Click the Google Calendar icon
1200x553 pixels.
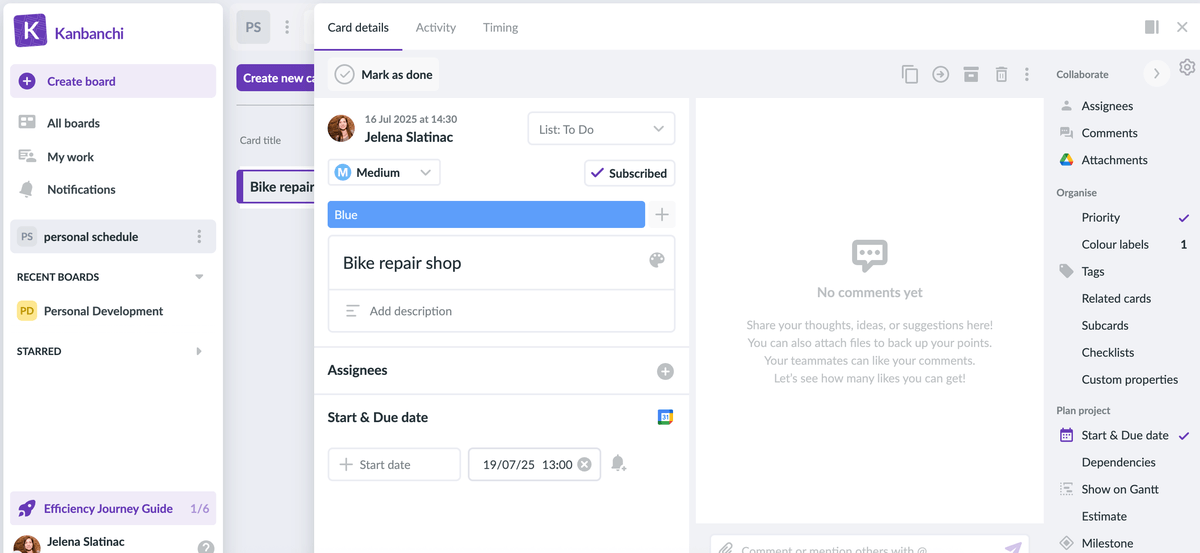tap(665, 417)
